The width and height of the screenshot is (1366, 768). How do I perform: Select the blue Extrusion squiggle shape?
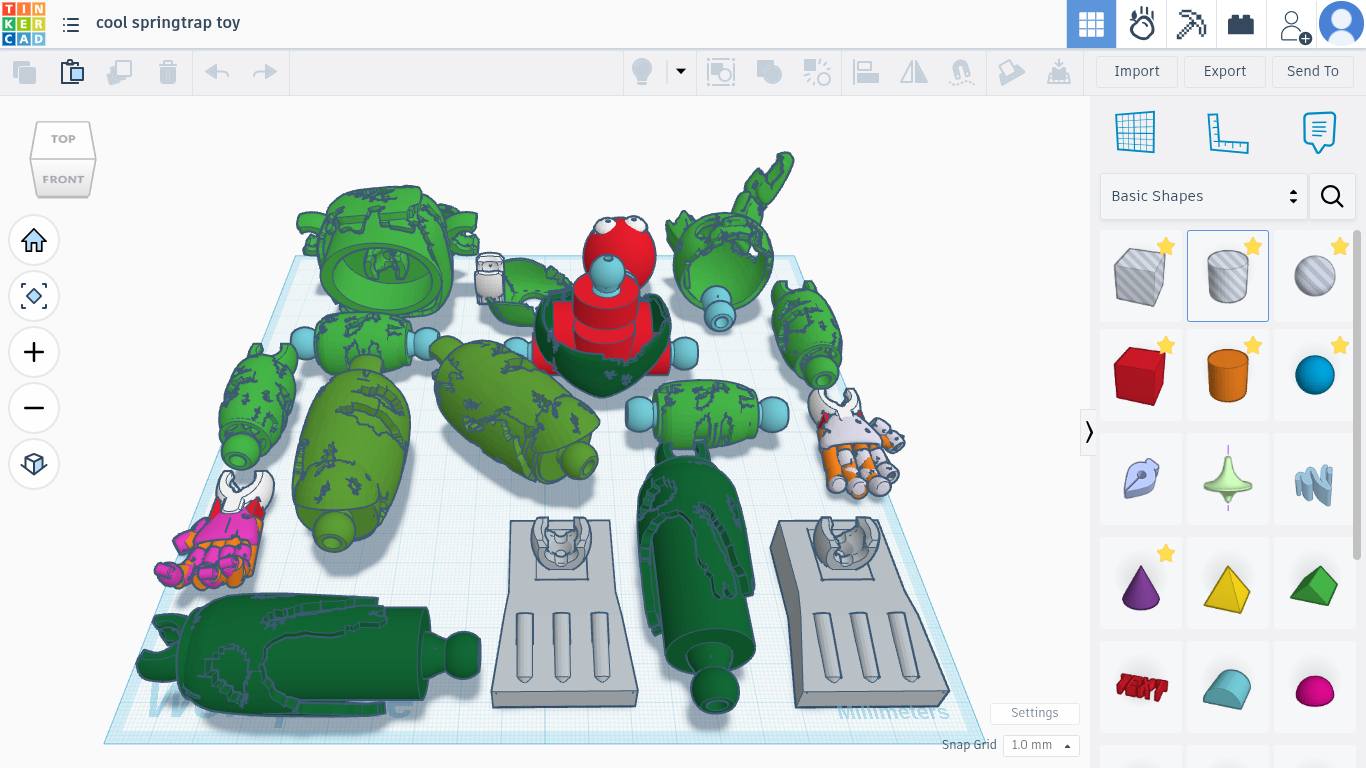[1313, 479]
